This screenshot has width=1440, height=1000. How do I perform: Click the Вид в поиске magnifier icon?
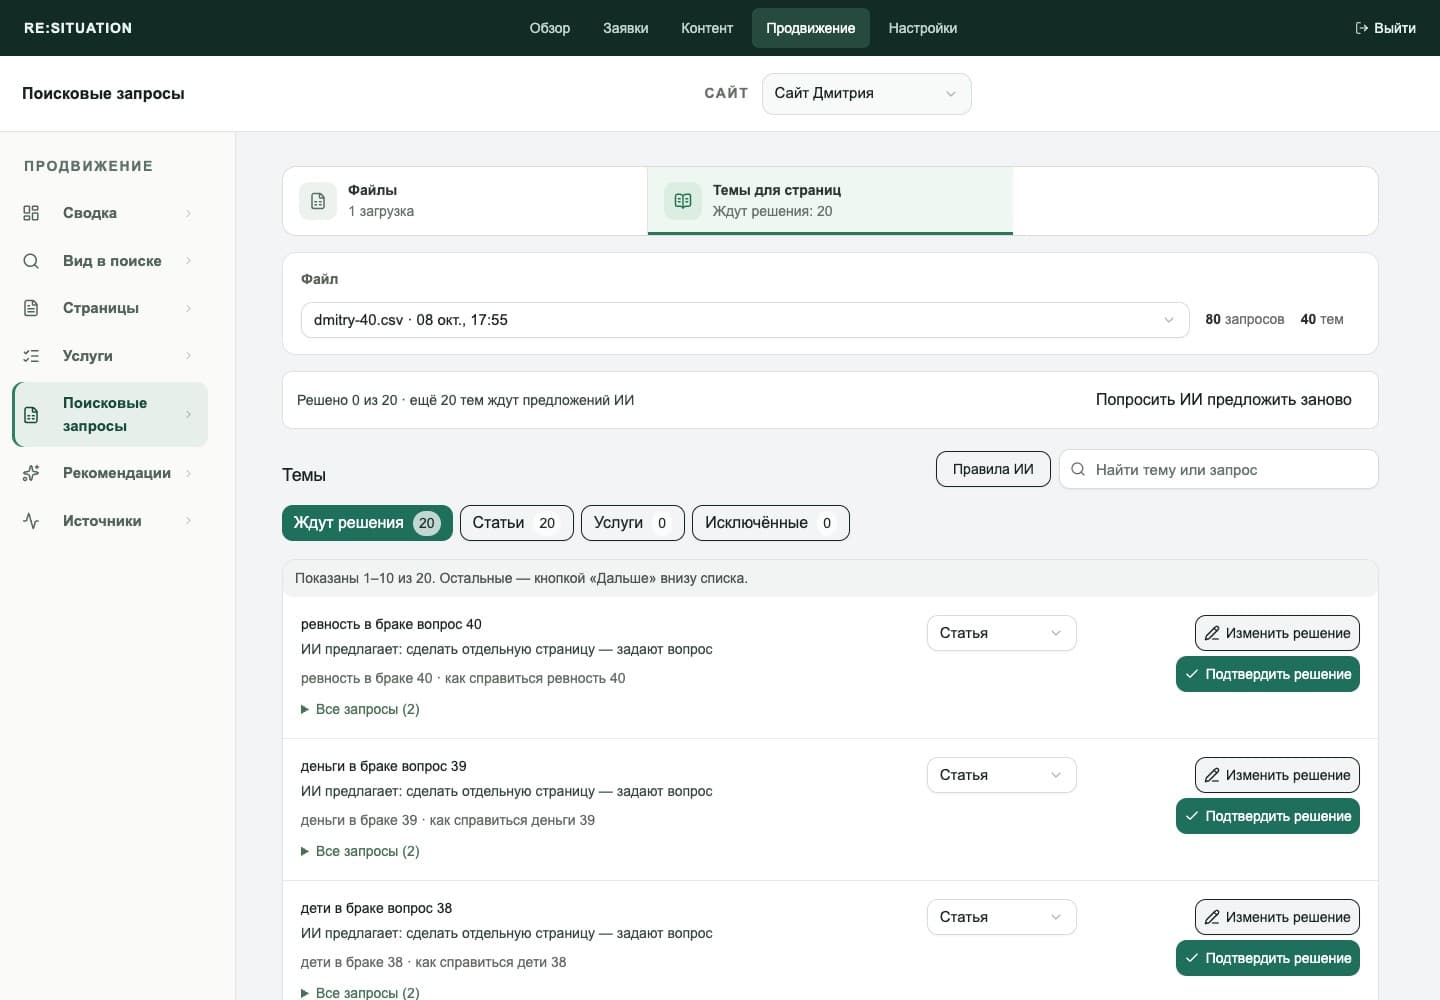pyautogui.click(x=31, y=261)
